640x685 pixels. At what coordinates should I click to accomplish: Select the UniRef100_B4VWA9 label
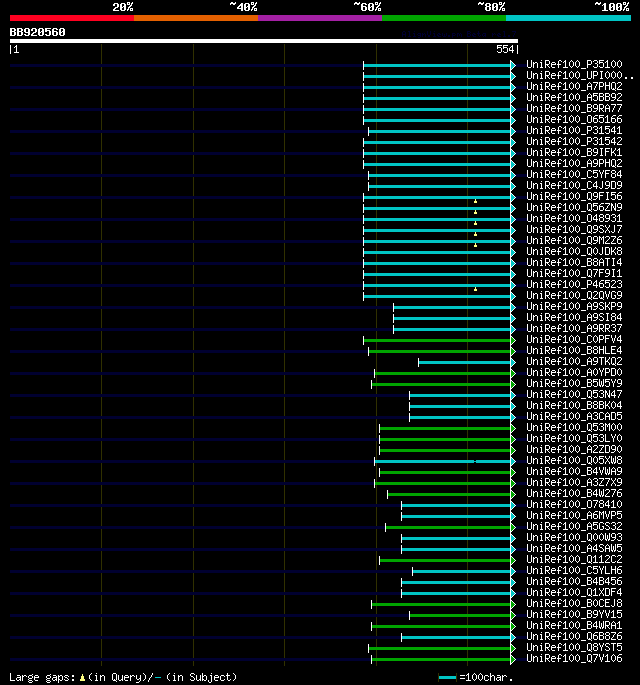coord(574,472)
